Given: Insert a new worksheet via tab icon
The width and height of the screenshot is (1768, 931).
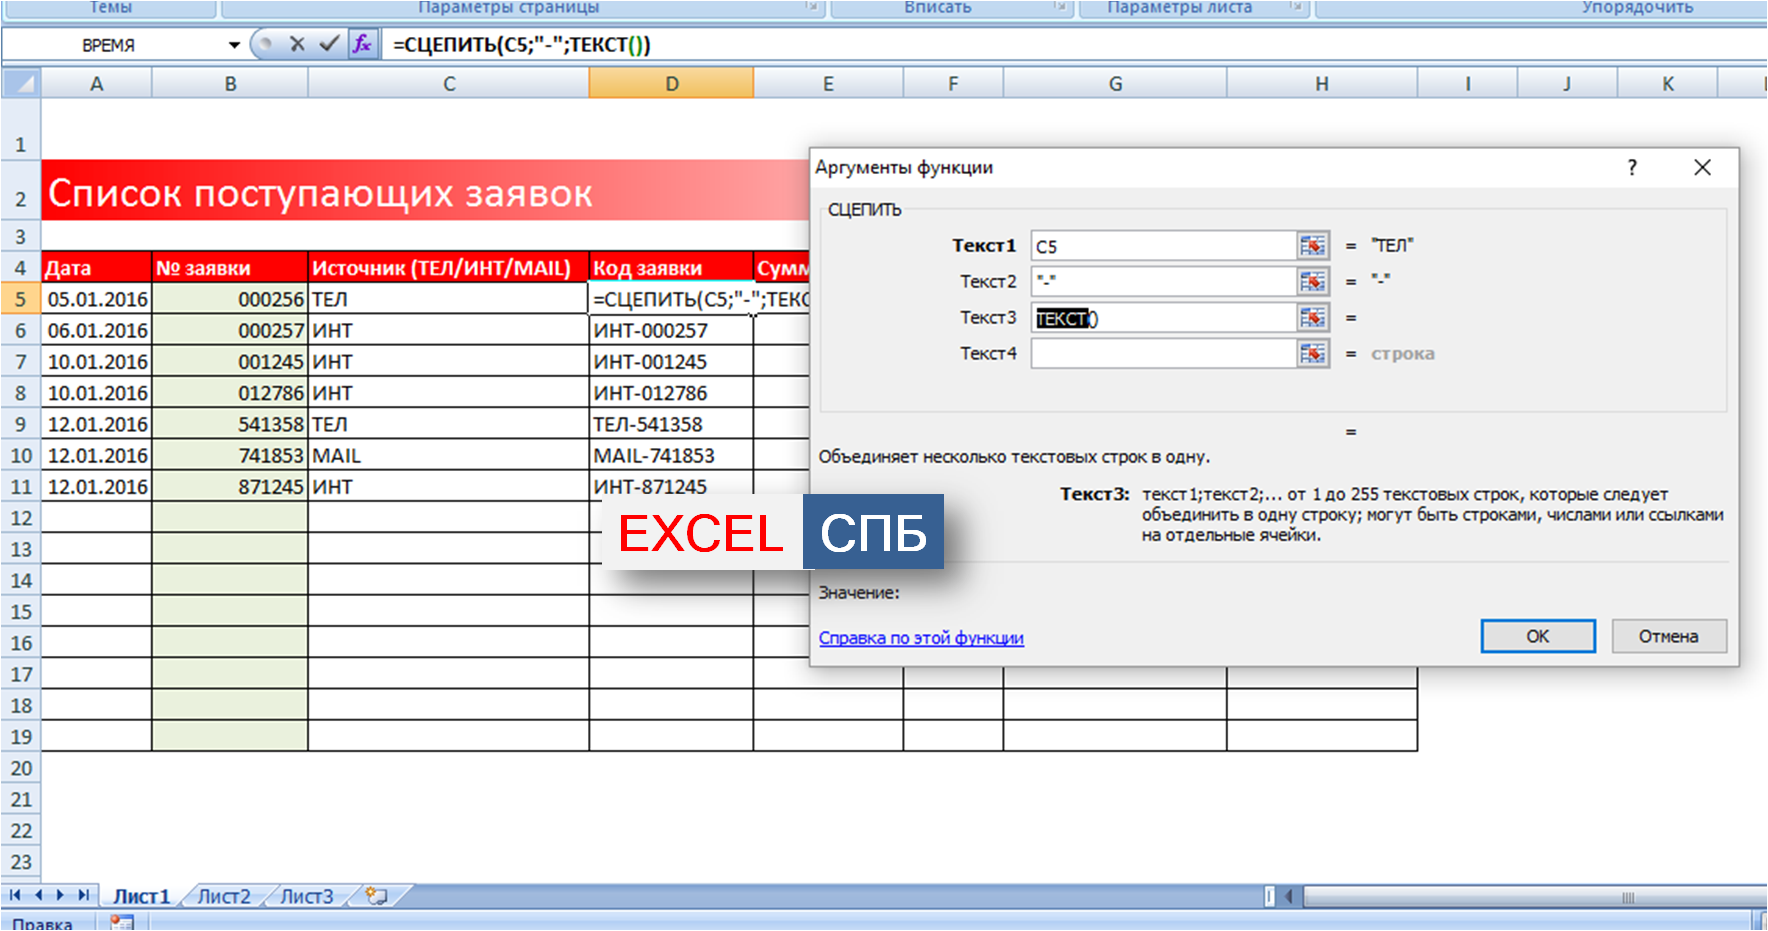Looking at the screenshot, I should tap(377, 896).
